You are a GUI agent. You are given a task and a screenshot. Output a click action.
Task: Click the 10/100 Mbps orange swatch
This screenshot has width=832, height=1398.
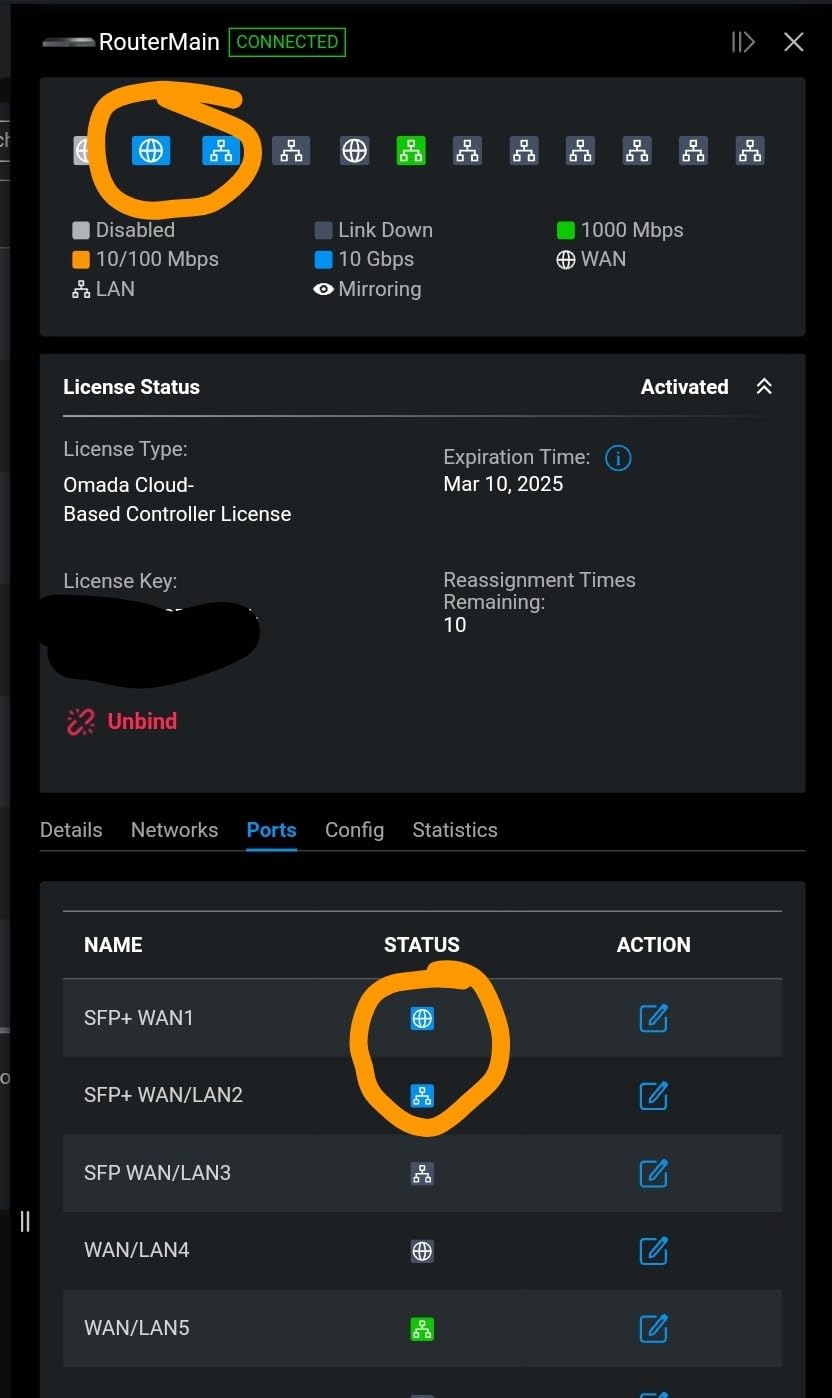point(81,259)
